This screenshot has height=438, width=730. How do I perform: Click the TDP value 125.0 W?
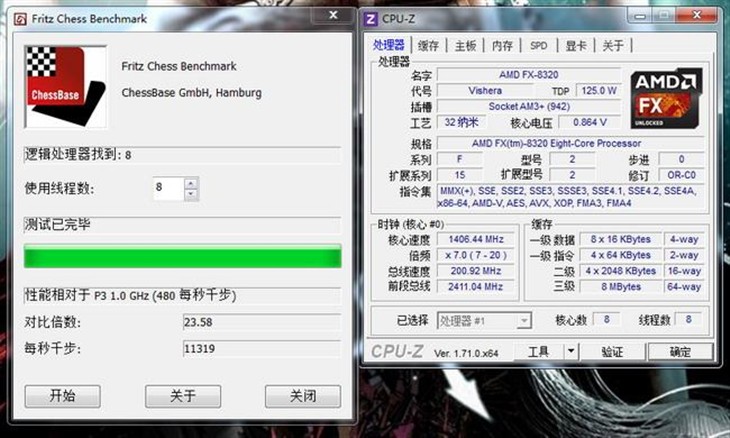(599, 91)
